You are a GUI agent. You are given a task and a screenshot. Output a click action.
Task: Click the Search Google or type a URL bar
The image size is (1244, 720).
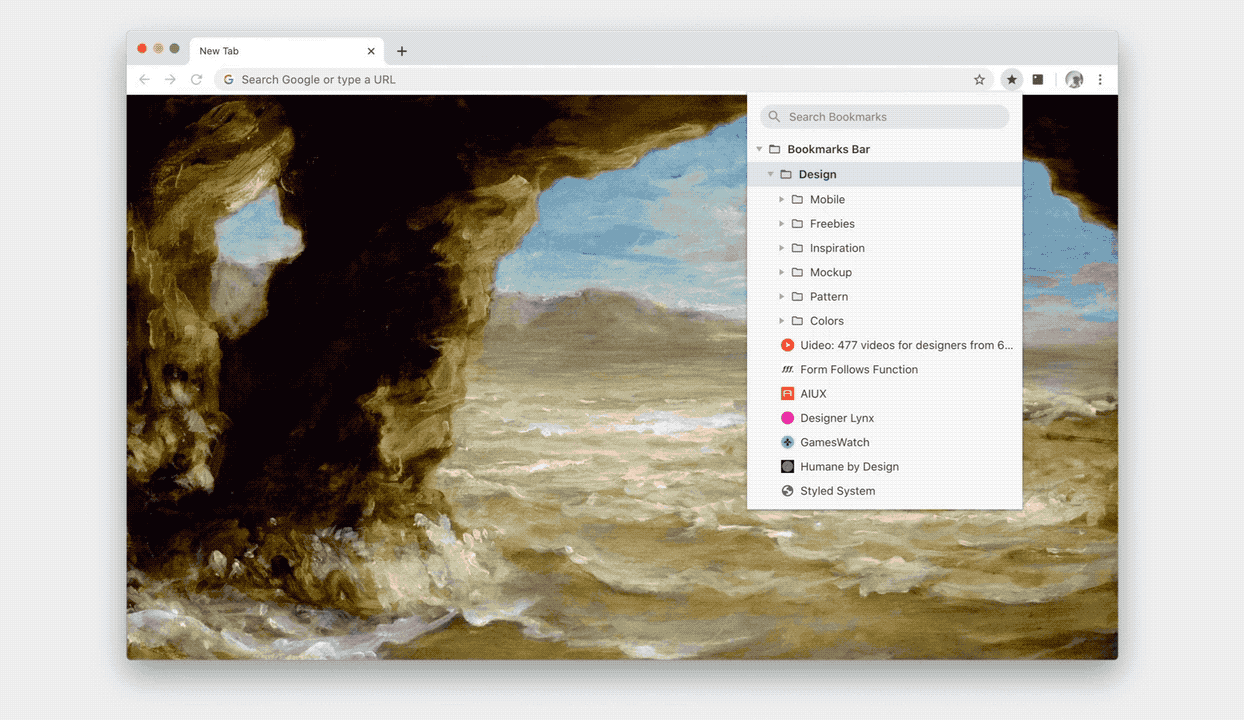tap(604, 80)
